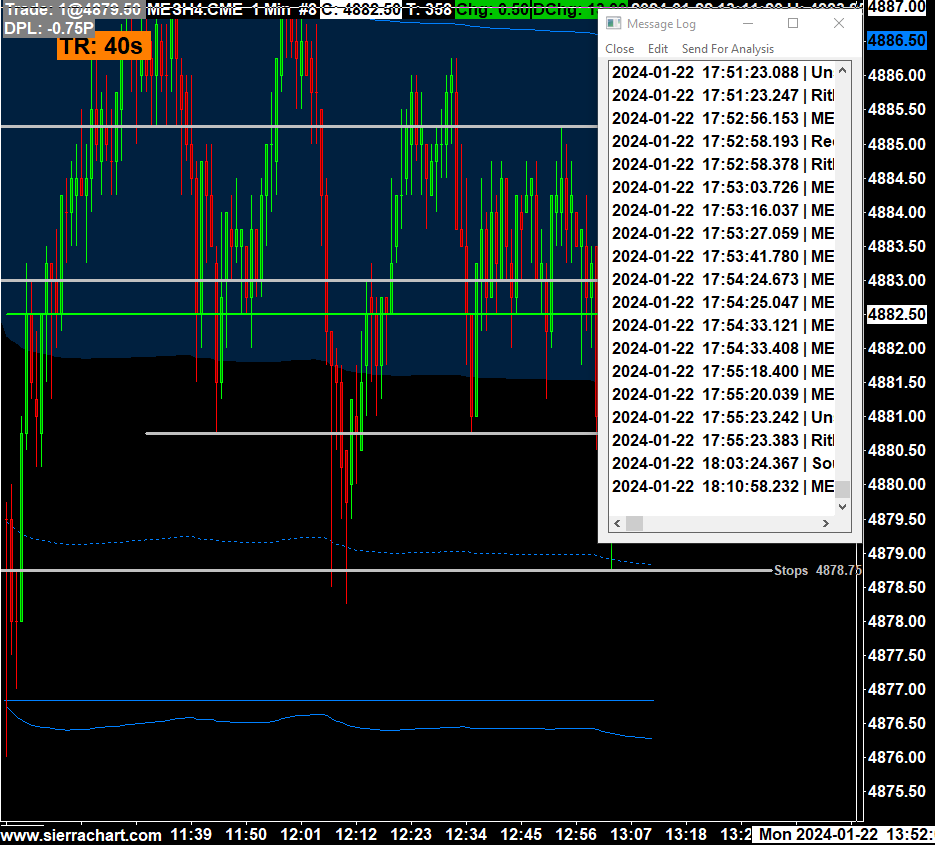Select log entry at 17:55:20.039
This screenshot has width=935, height=845.
click(x=722, y=394)
